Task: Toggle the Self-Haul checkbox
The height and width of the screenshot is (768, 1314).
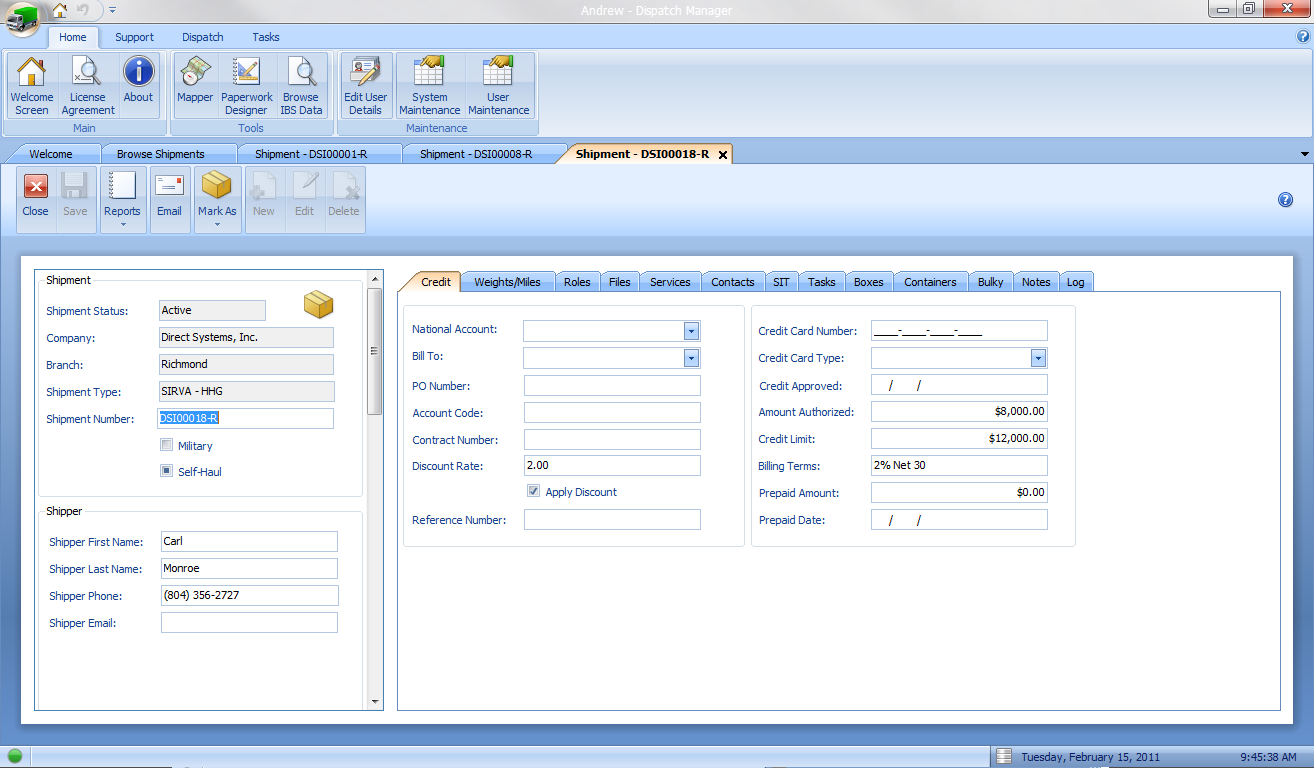Action: tap(167, 471)
